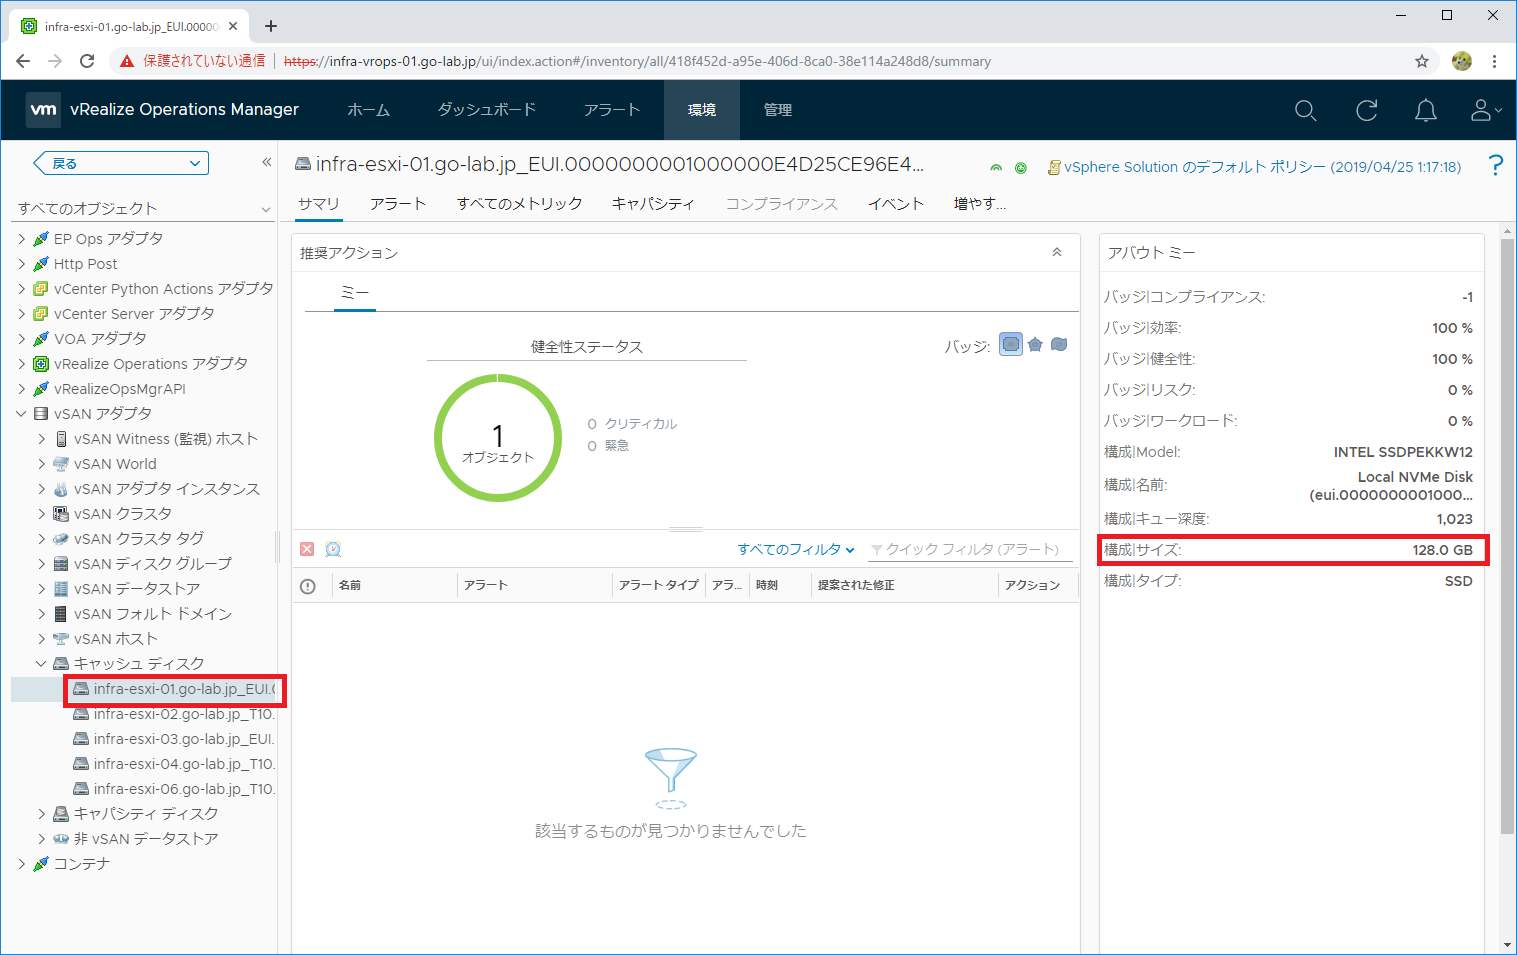Screen dimensions: 1517x955
Task: Click the right panel vertical scrollbar
Action: click(x=1507, y=535)
